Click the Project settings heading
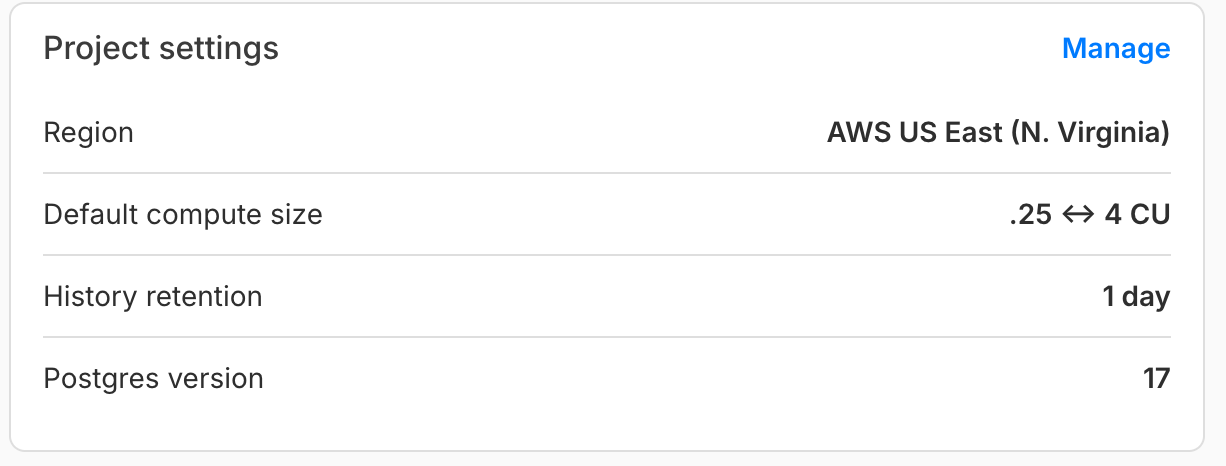 pyautogui.click(x=161, y=49)
